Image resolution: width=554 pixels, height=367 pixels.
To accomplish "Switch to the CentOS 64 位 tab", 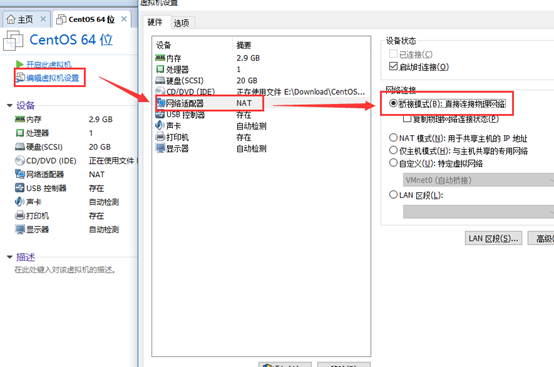I will [92, 19].
